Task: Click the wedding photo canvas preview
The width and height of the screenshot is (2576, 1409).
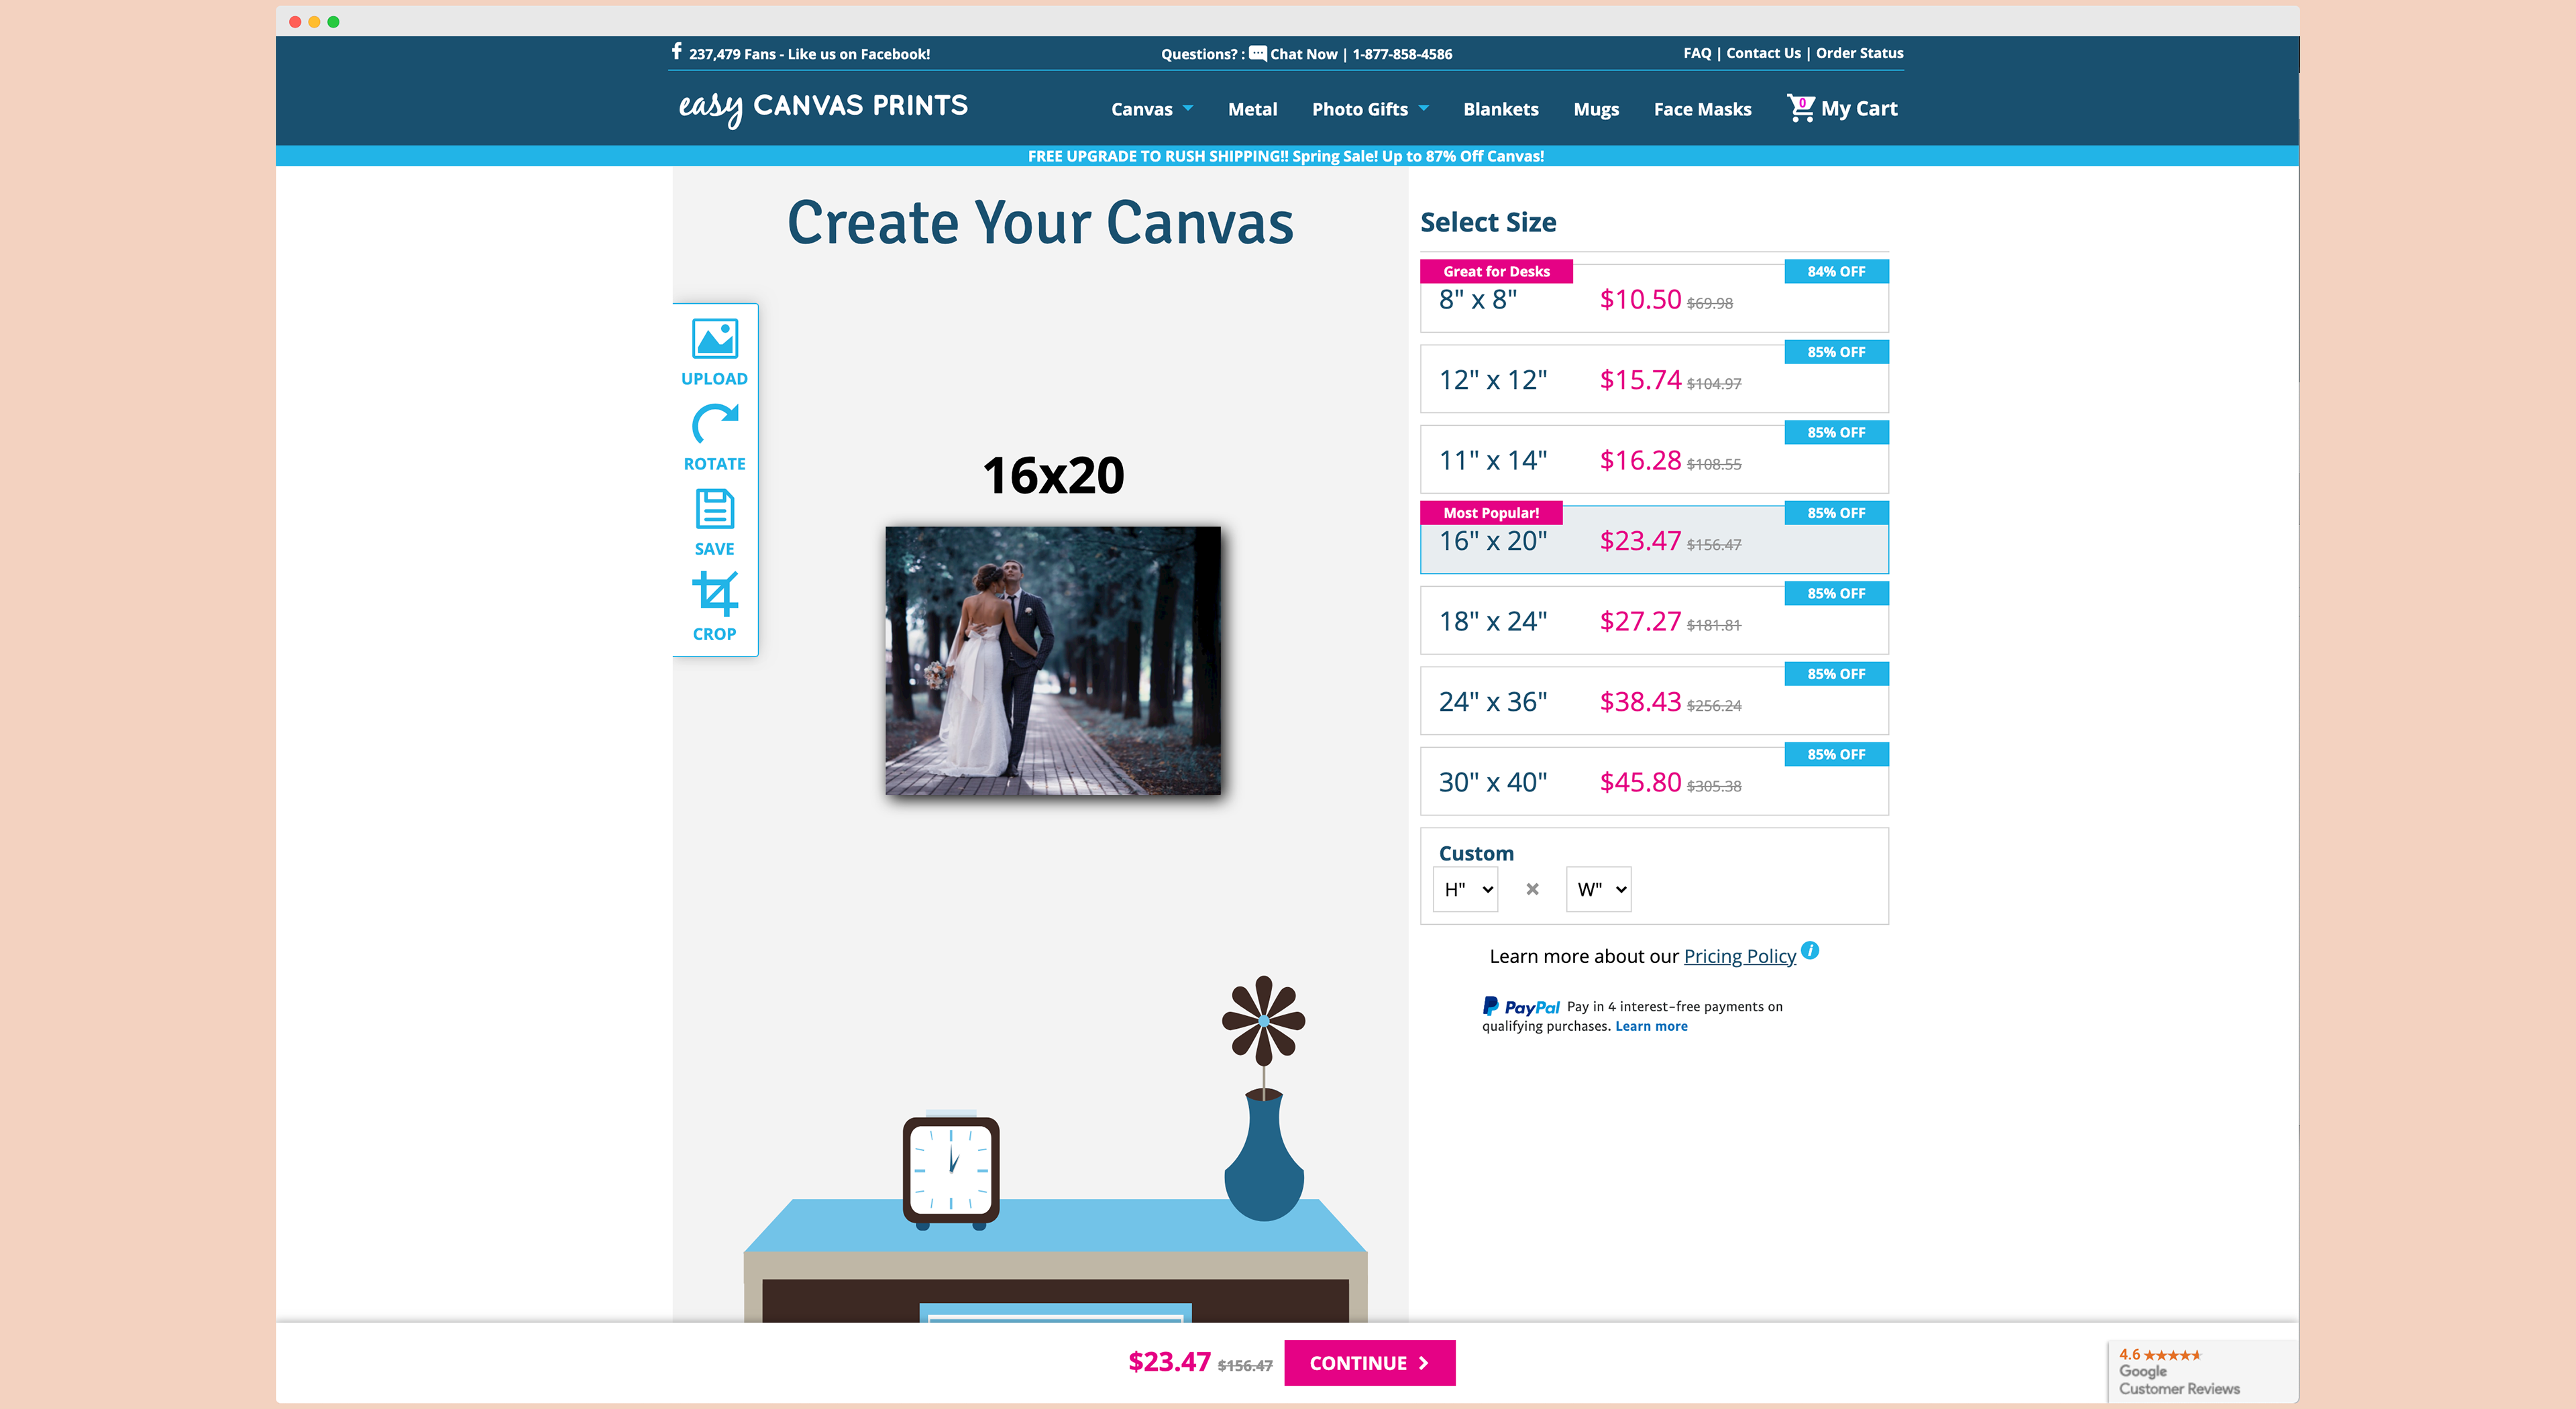Action: pyautogui.click(x=1052, y=661)
